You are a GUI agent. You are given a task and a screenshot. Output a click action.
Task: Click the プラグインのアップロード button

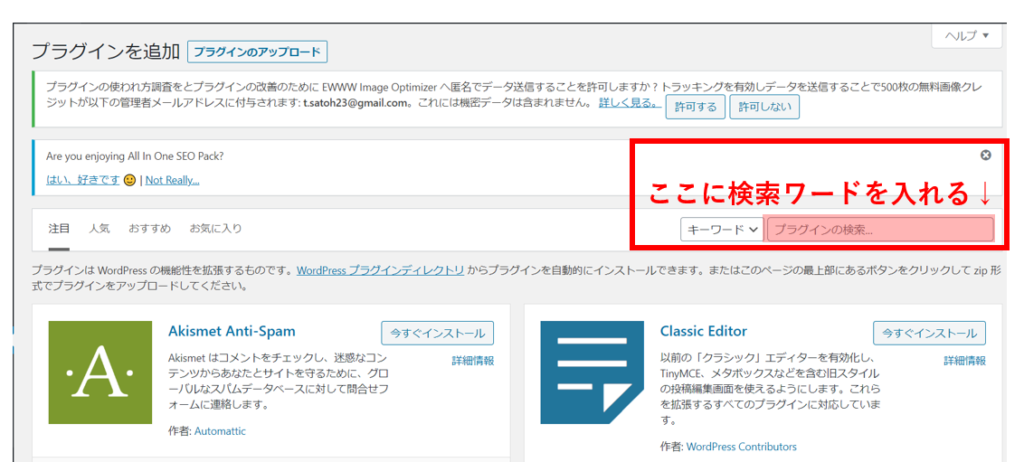click(257, 52)
